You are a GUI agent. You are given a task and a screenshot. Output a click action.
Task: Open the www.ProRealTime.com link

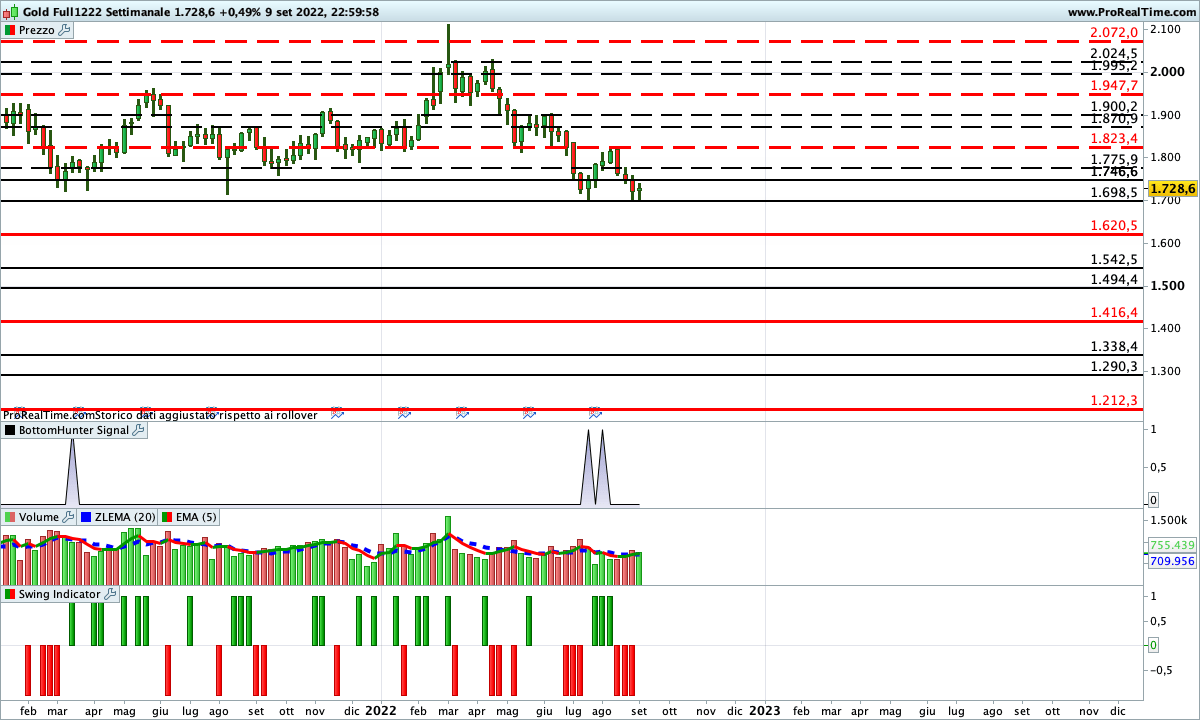(x=1131, y=12)
